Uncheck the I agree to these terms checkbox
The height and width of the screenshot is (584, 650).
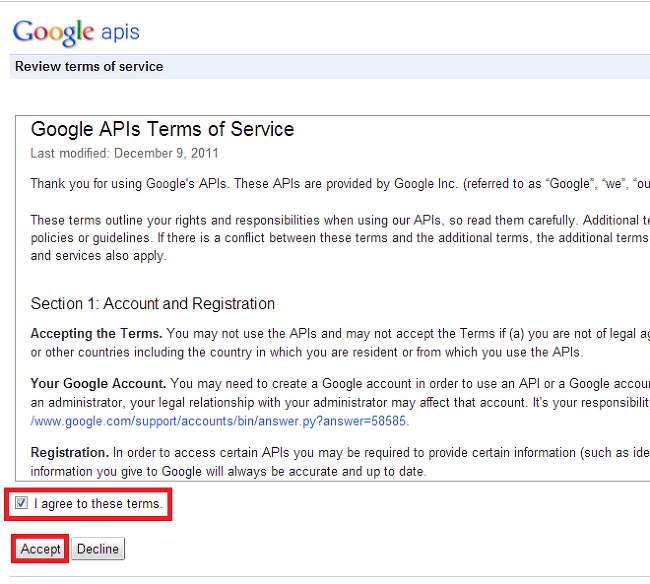[x=21, y=503]
